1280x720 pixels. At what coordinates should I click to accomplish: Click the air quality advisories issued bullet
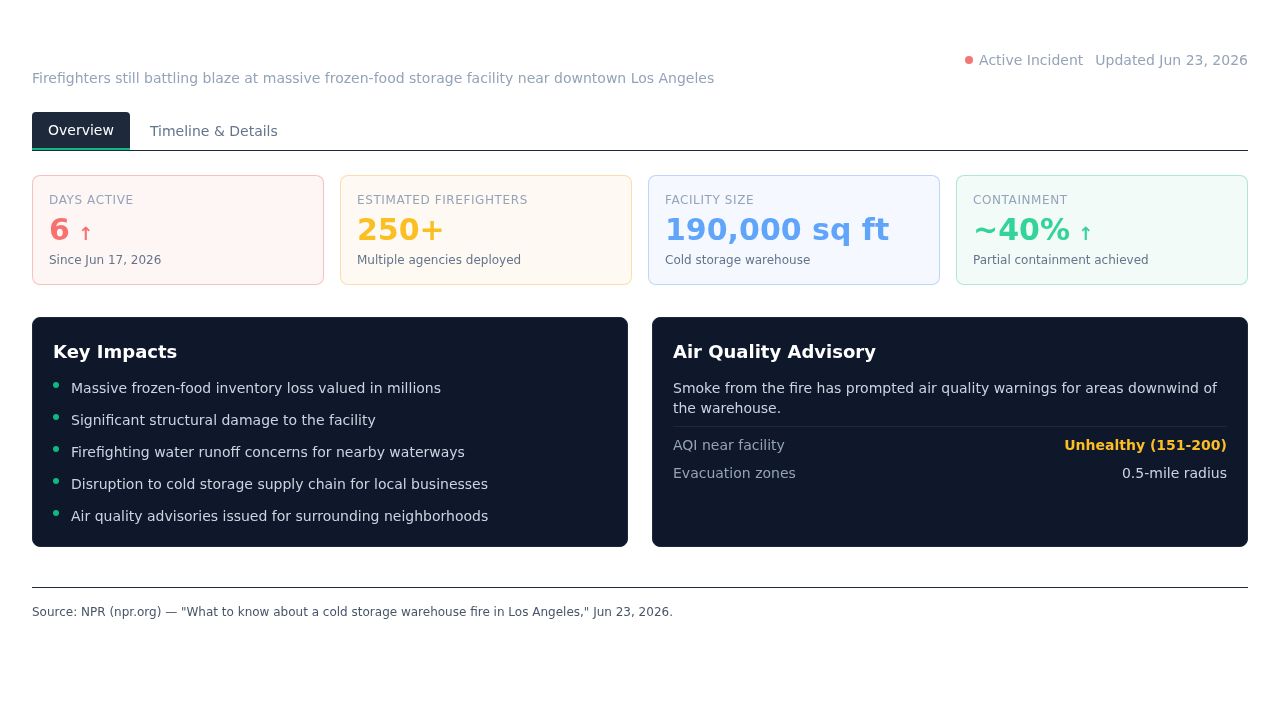pos(279,516)
